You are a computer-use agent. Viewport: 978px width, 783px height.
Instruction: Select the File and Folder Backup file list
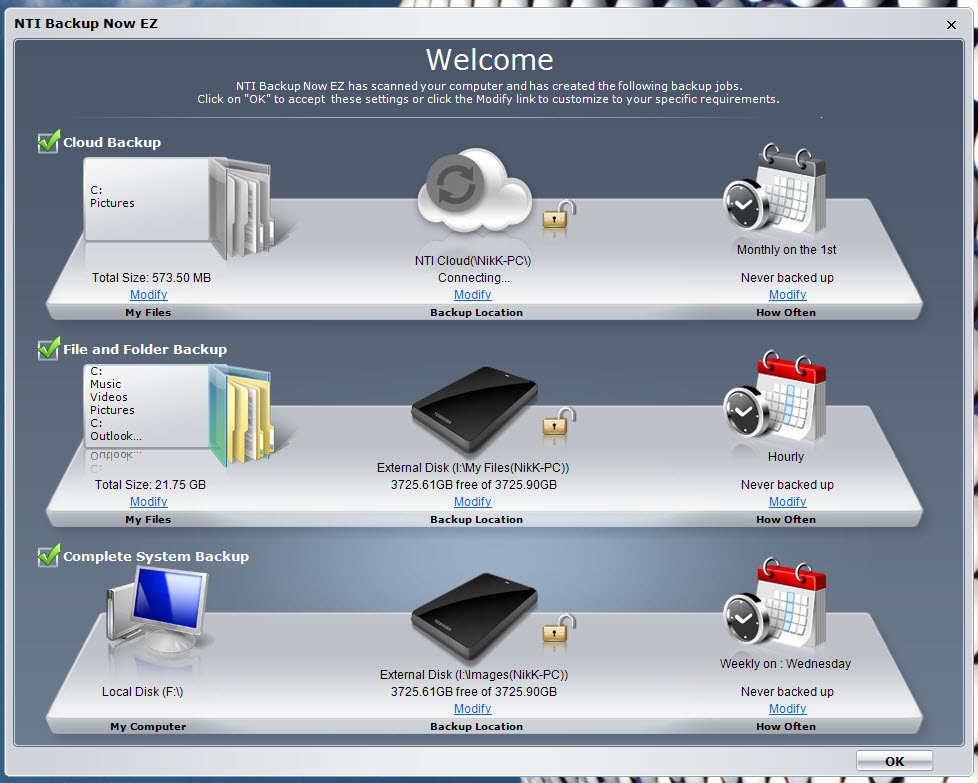(x=147, y=406)
